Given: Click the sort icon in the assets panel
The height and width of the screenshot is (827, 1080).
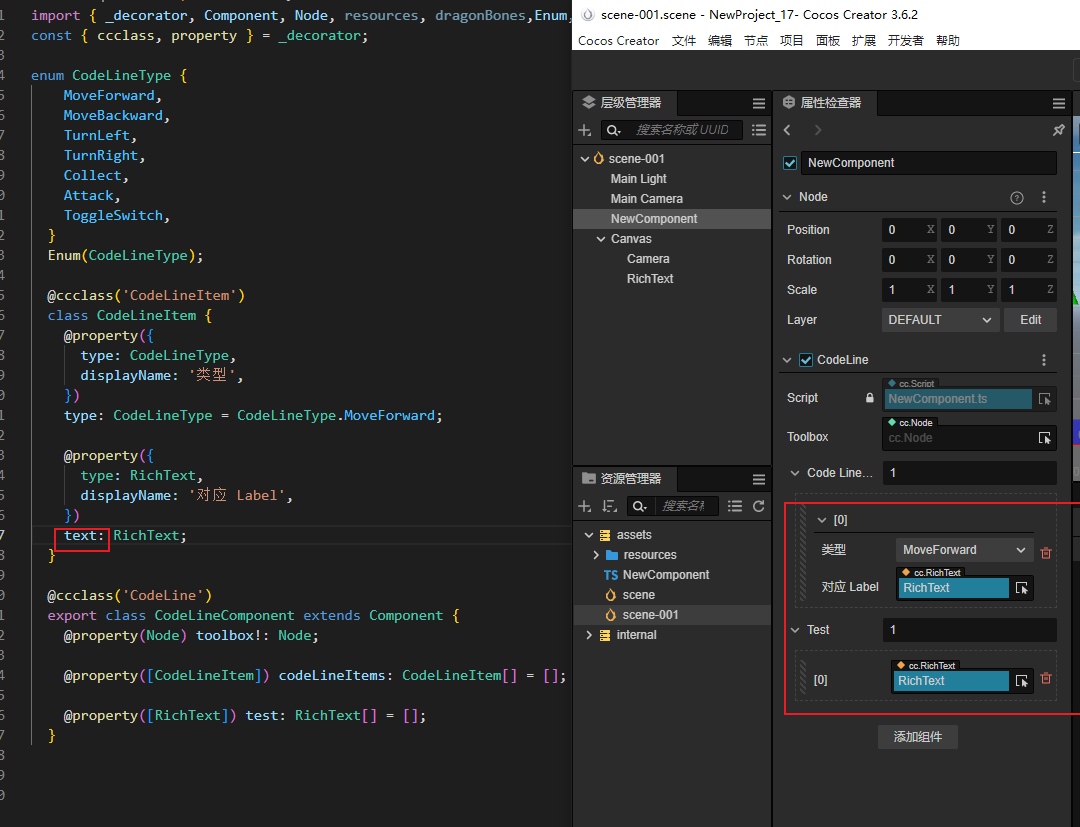Looking at the screenshot, I should click(x=609, y=506).
